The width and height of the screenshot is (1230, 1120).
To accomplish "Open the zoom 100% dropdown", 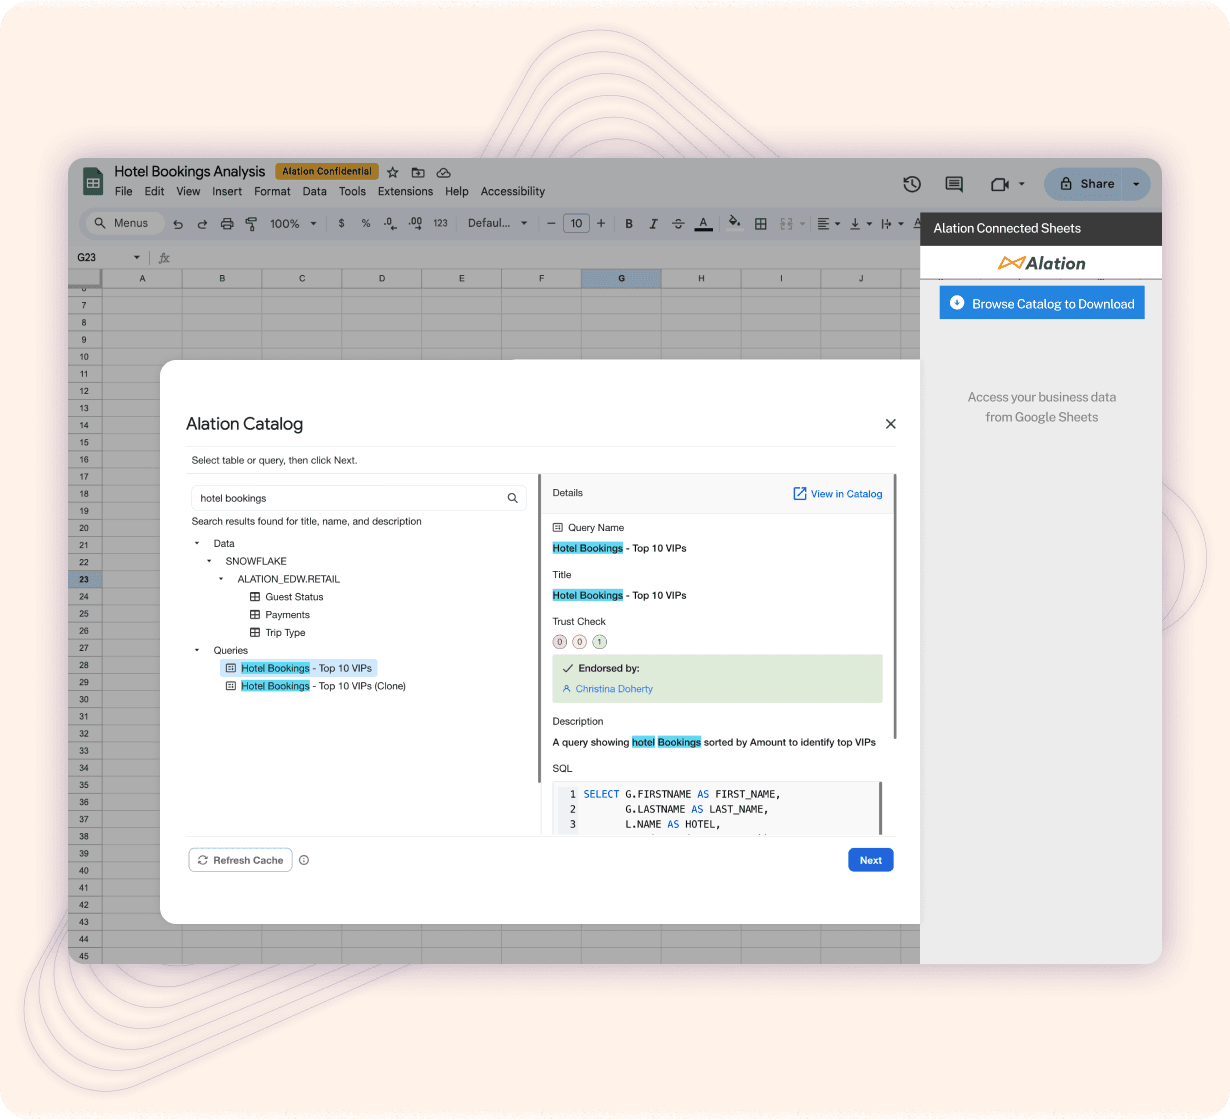I will point(292,224).
